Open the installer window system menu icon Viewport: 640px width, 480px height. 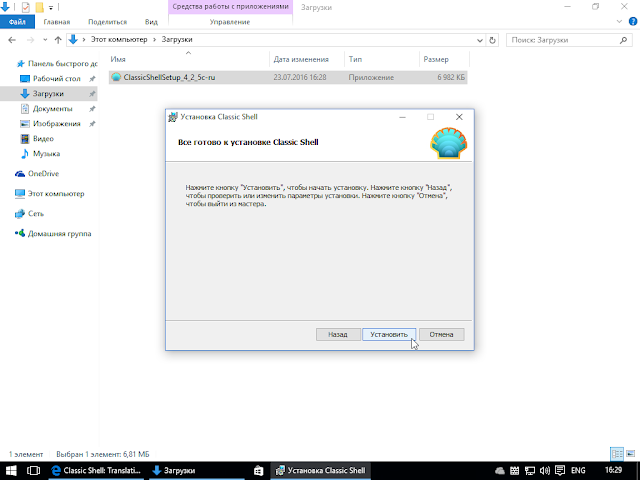173,117
